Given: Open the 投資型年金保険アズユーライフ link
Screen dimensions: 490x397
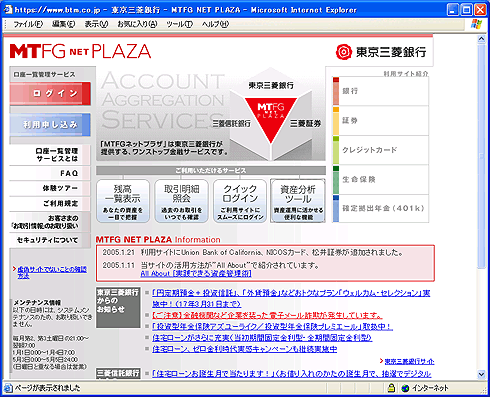Looking at the screenshot, I should 272,326.
